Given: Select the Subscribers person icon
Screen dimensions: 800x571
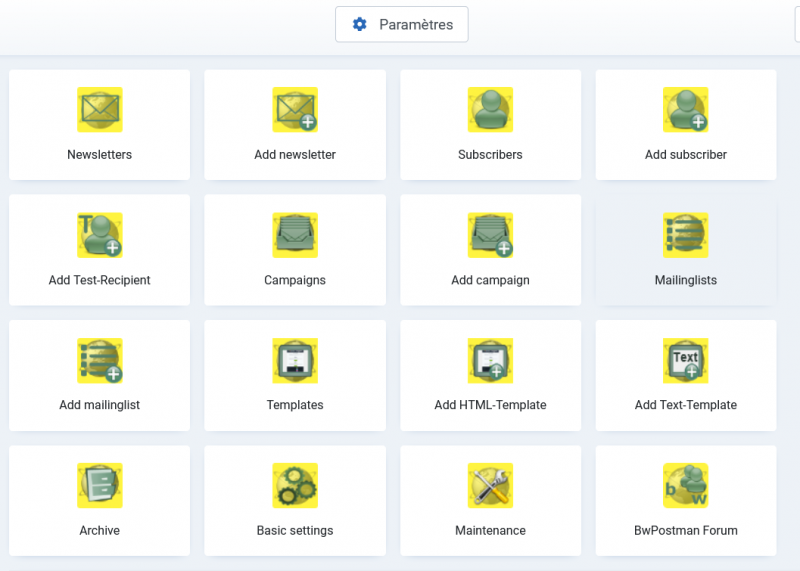Looking at the screenshot, I should click(490, 110).
